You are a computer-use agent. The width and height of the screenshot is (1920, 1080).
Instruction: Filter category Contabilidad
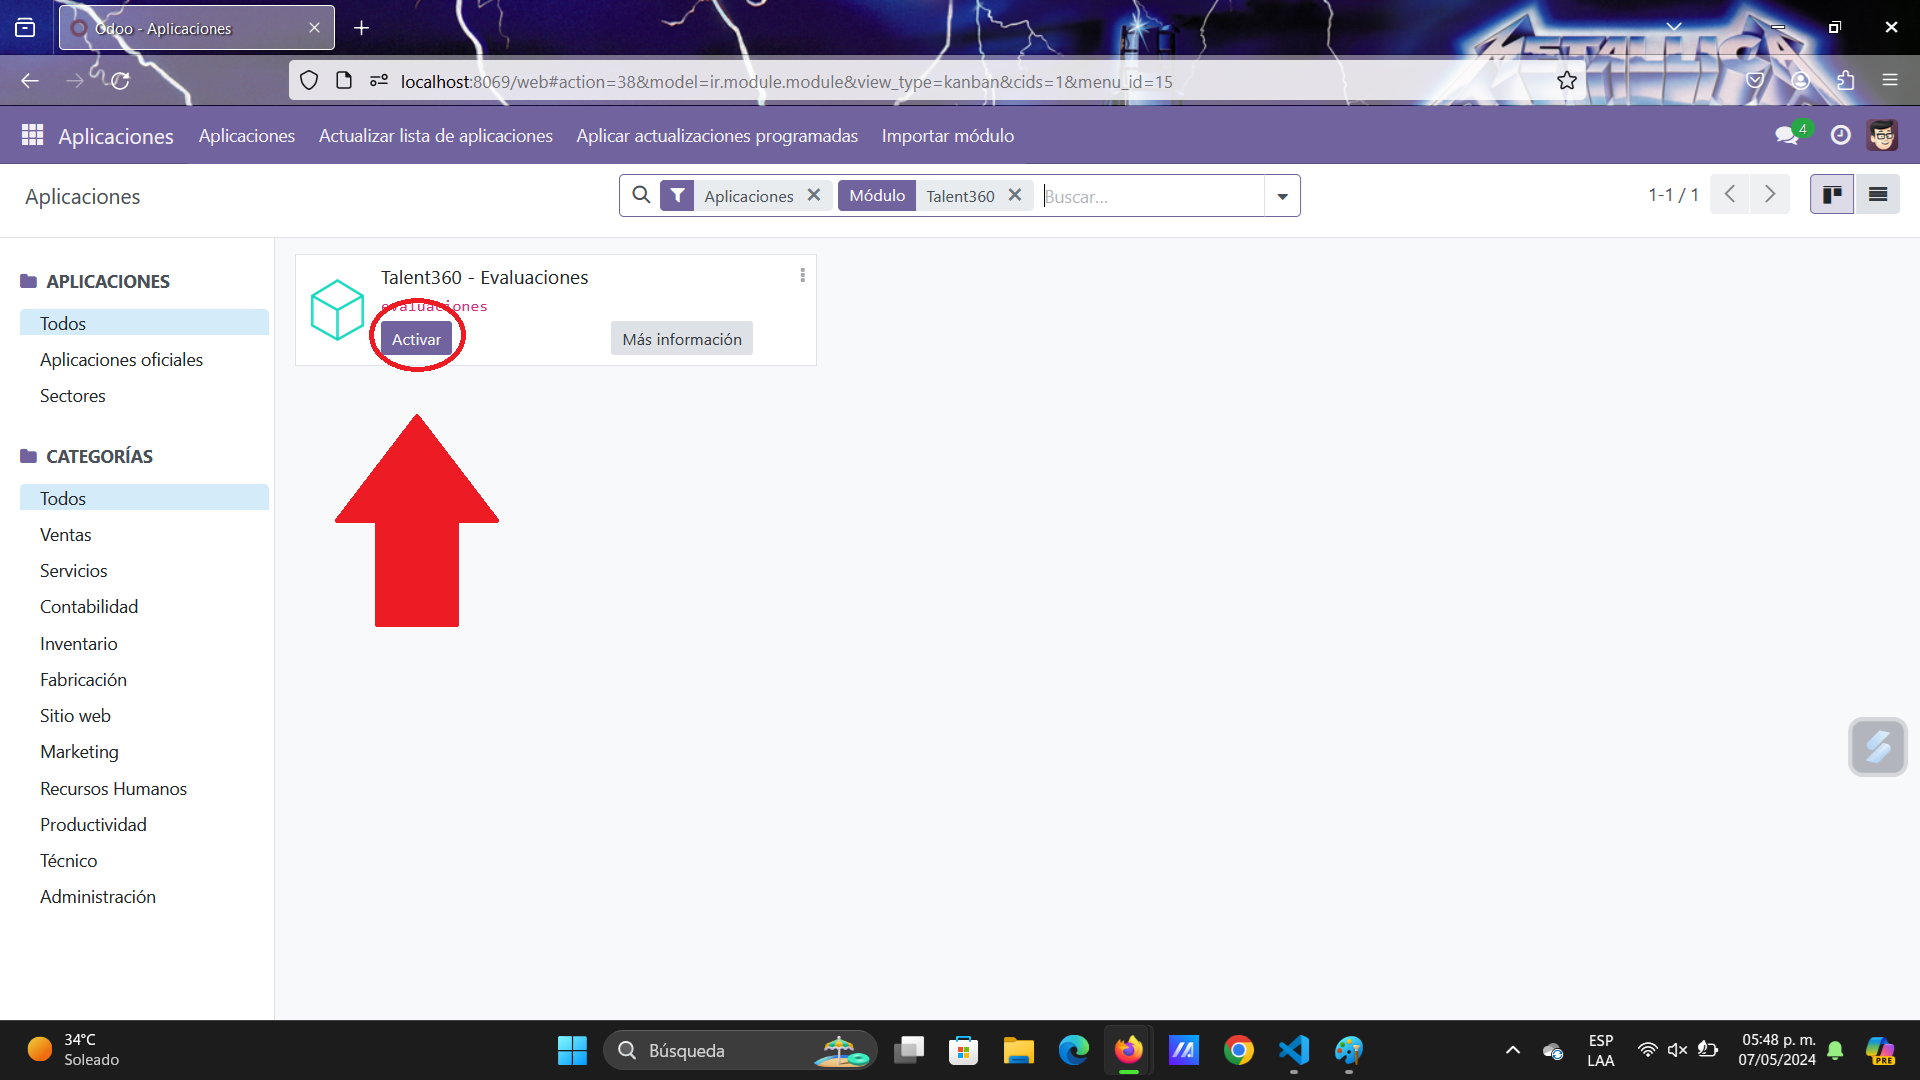point(144,606)
